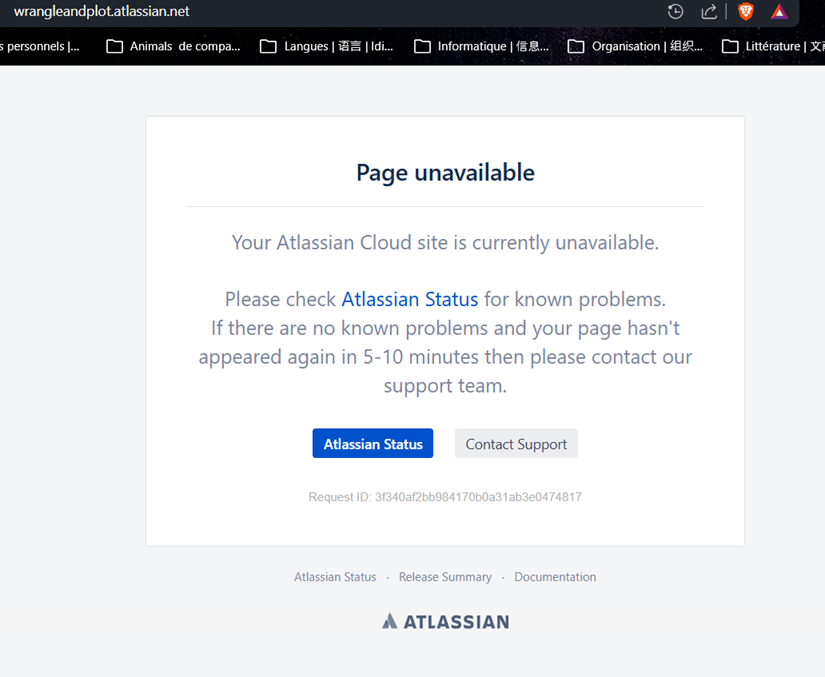Open Brave Rewards triangle icon
Screen dimensions: 825x677
click(779, 12)
